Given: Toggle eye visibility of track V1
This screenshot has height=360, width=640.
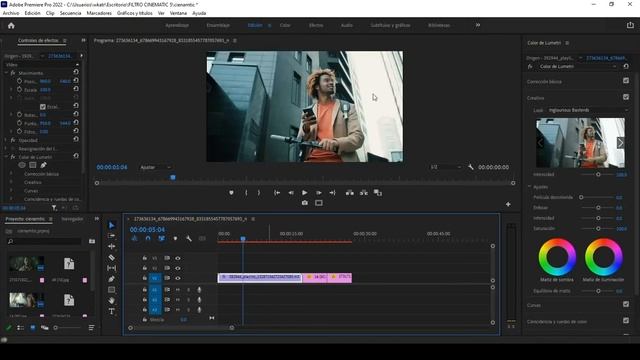Looking at the screenshot, I should [x=178, y=278].
